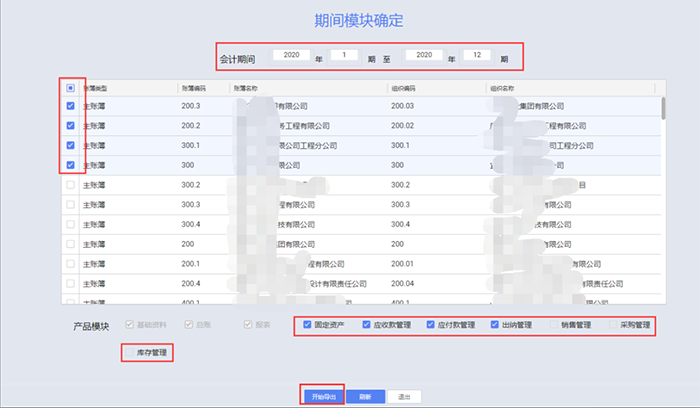Click the 组织名称 column header
The height and width of the screenshot is (408, 700).
pyautogui.click(x=502, y=88)
